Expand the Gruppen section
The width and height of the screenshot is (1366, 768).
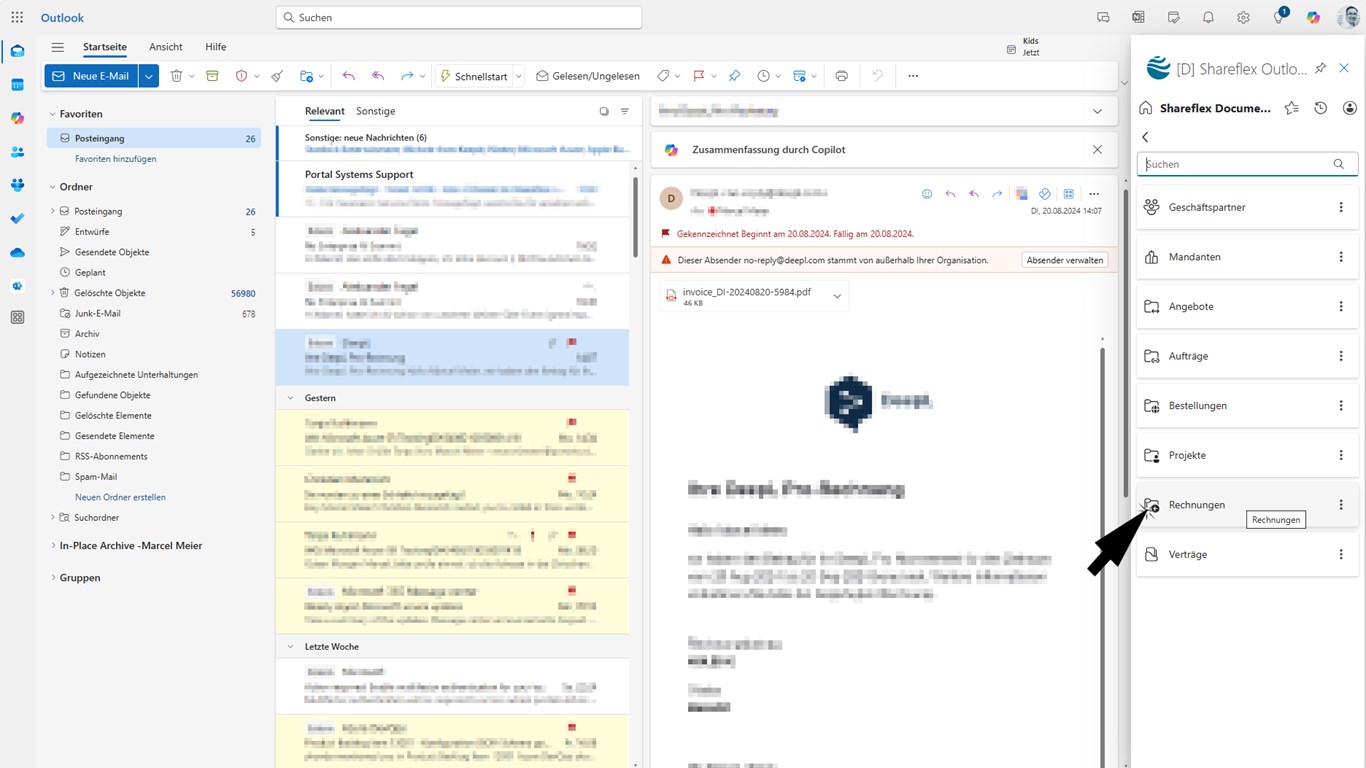tap(52, 578)
